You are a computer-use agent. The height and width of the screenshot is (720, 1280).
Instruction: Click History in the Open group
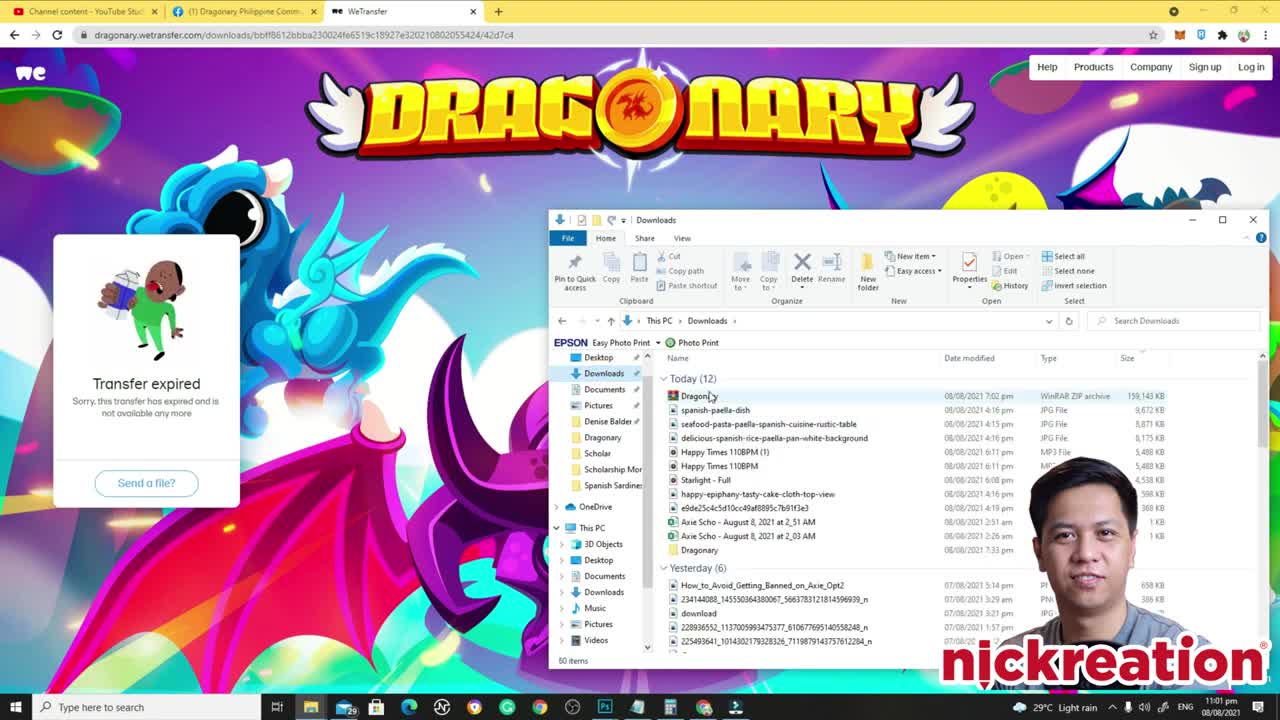(x=1011, y=286)
